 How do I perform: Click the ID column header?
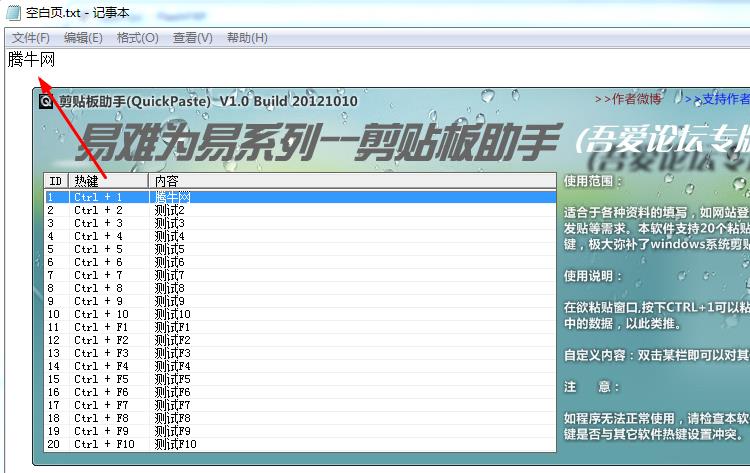56,181
